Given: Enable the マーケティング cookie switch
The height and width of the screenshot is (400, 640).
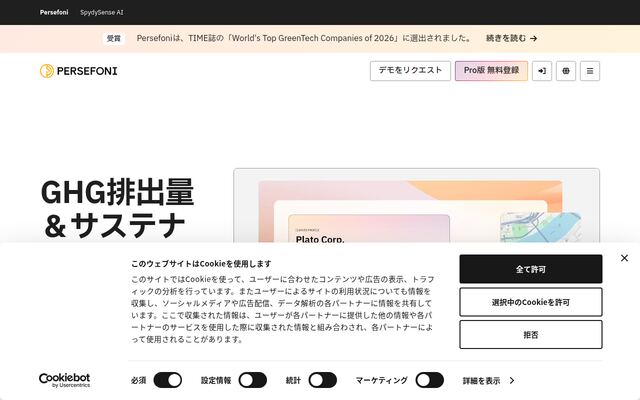Looking at the screenshot, I should [429, 380].
